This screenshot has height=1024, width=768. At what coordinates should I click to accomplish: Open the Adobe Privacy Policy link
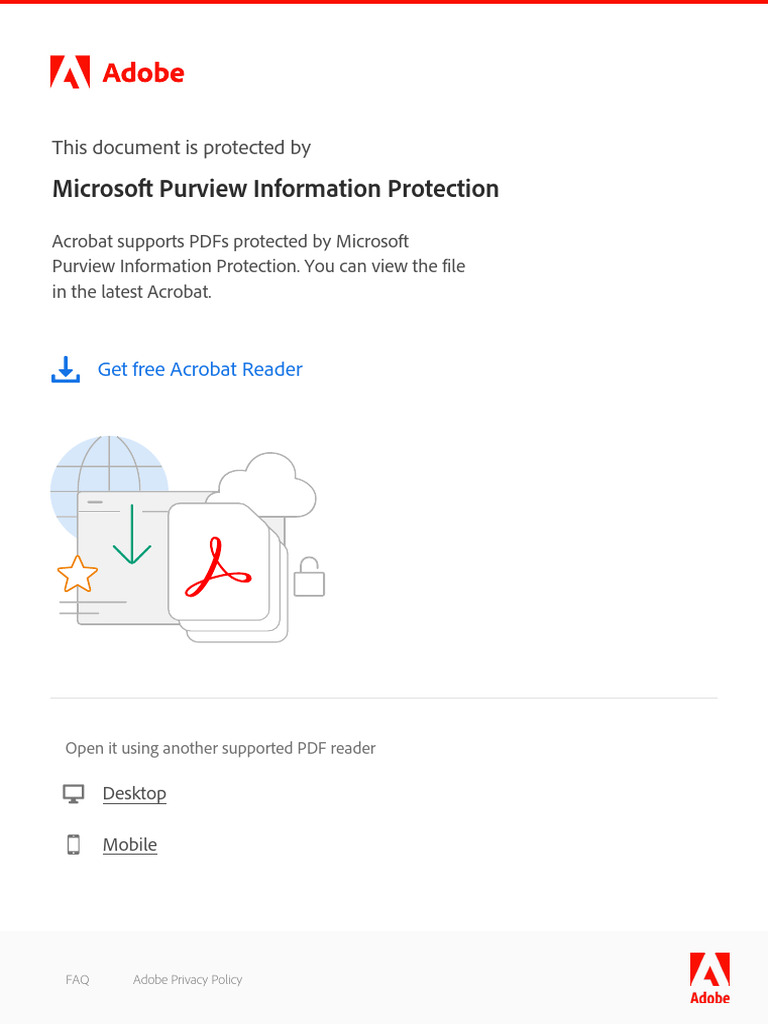tap(187, 980)
